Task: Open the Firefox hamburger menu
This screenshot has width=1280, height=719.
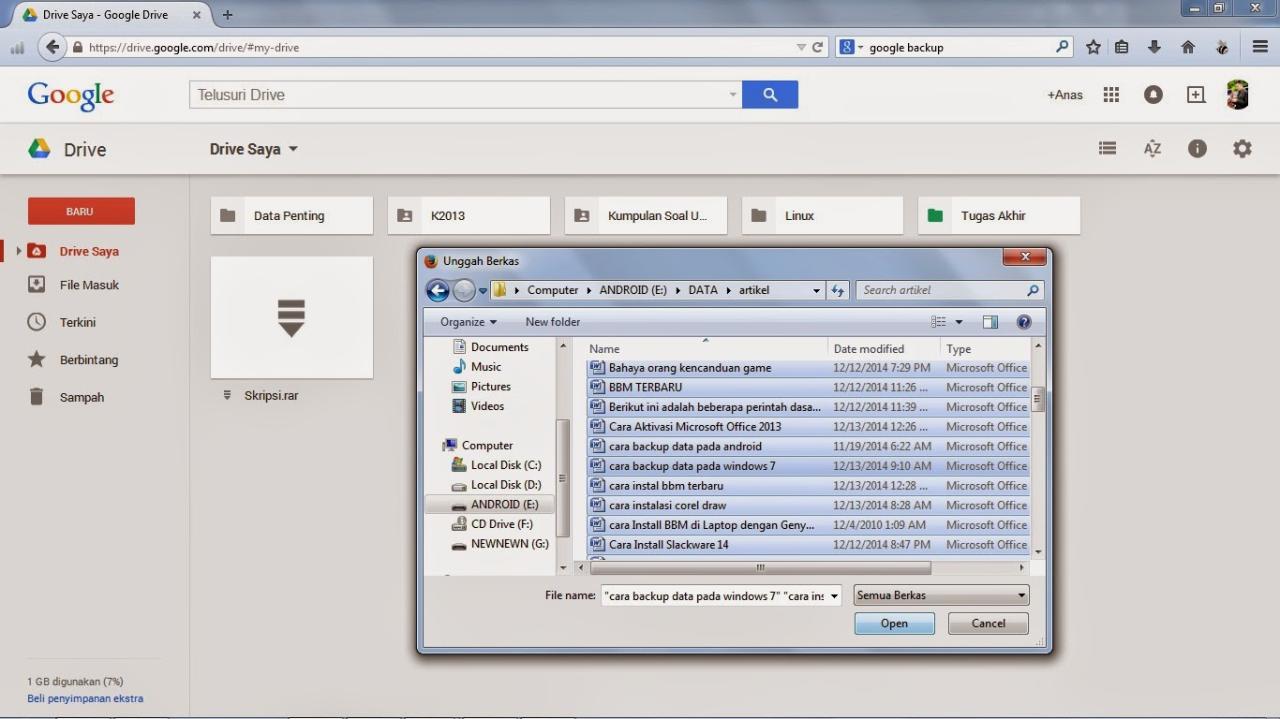Action: [1260, 47]
